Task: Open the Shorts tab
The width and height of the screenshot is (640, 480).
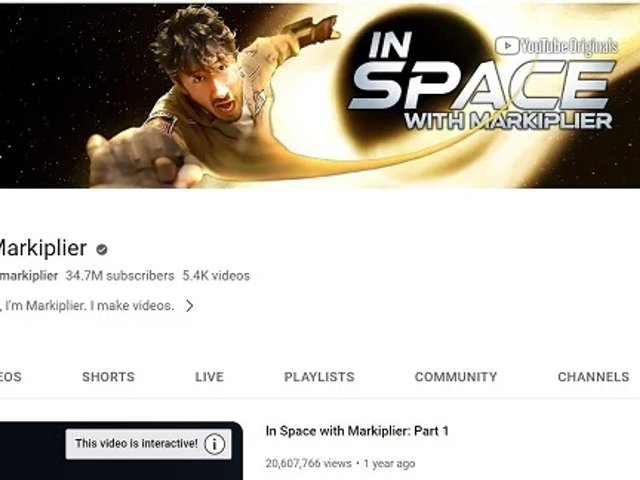Action: coord(109,377)
